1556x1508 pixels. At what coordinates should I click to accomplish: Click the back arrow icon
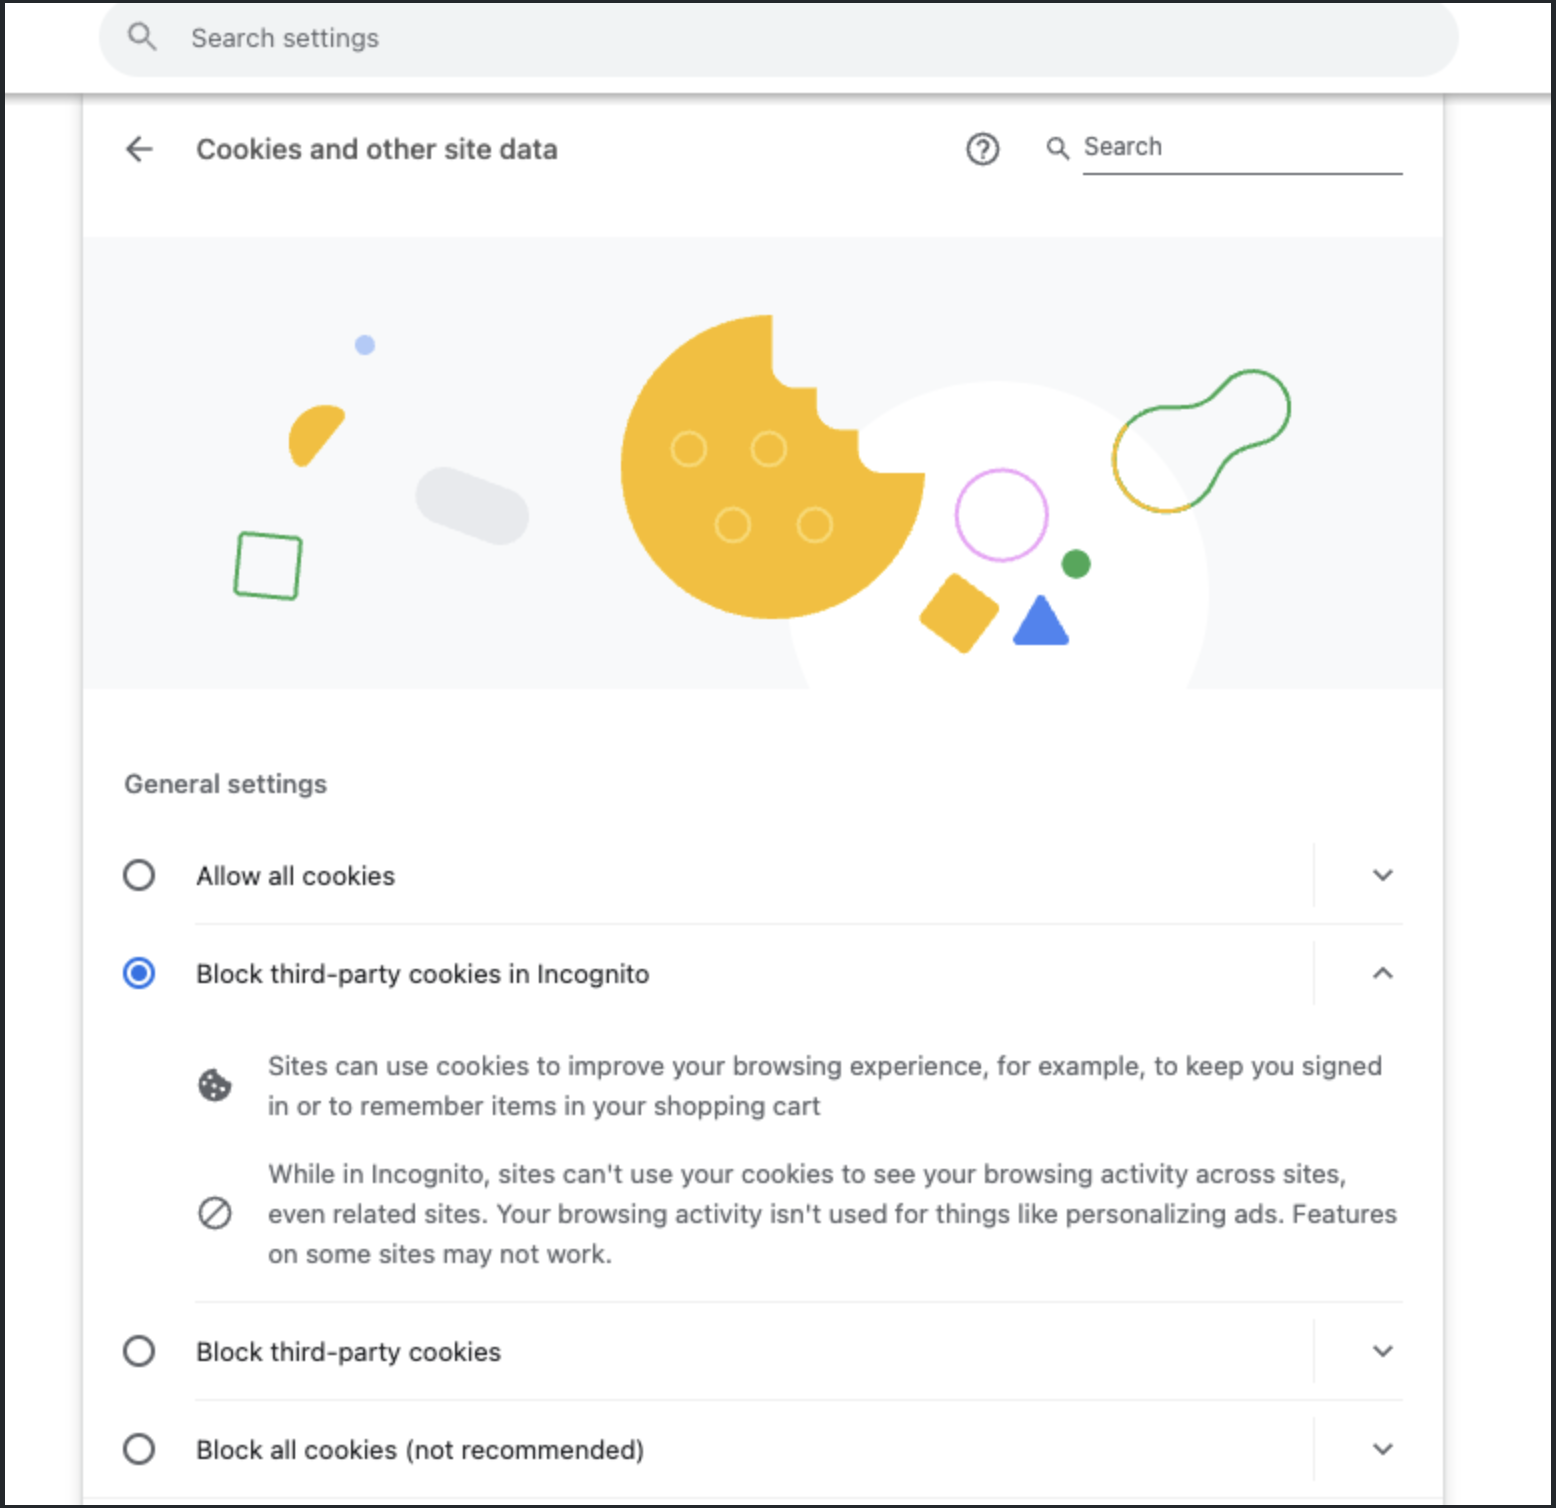coord(139,149)
